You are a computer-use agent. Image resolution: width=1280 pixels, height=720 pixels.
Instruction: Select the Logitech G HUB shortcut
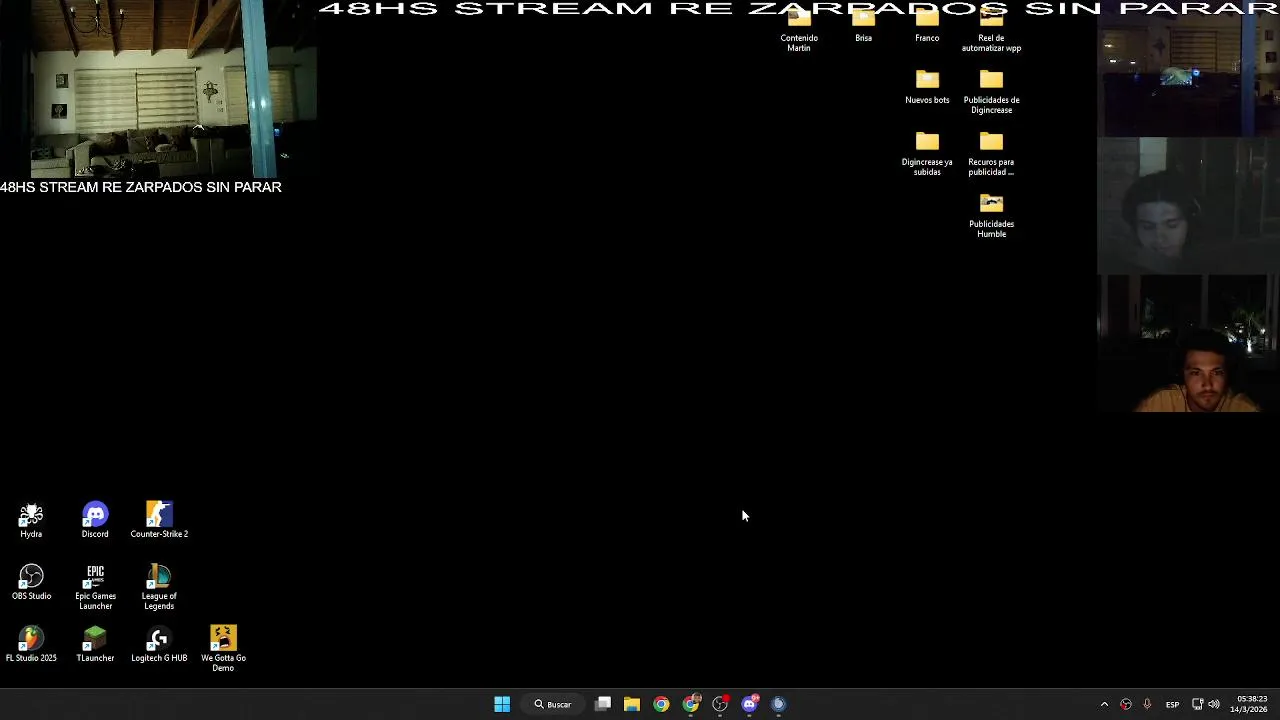coord(159,645)
